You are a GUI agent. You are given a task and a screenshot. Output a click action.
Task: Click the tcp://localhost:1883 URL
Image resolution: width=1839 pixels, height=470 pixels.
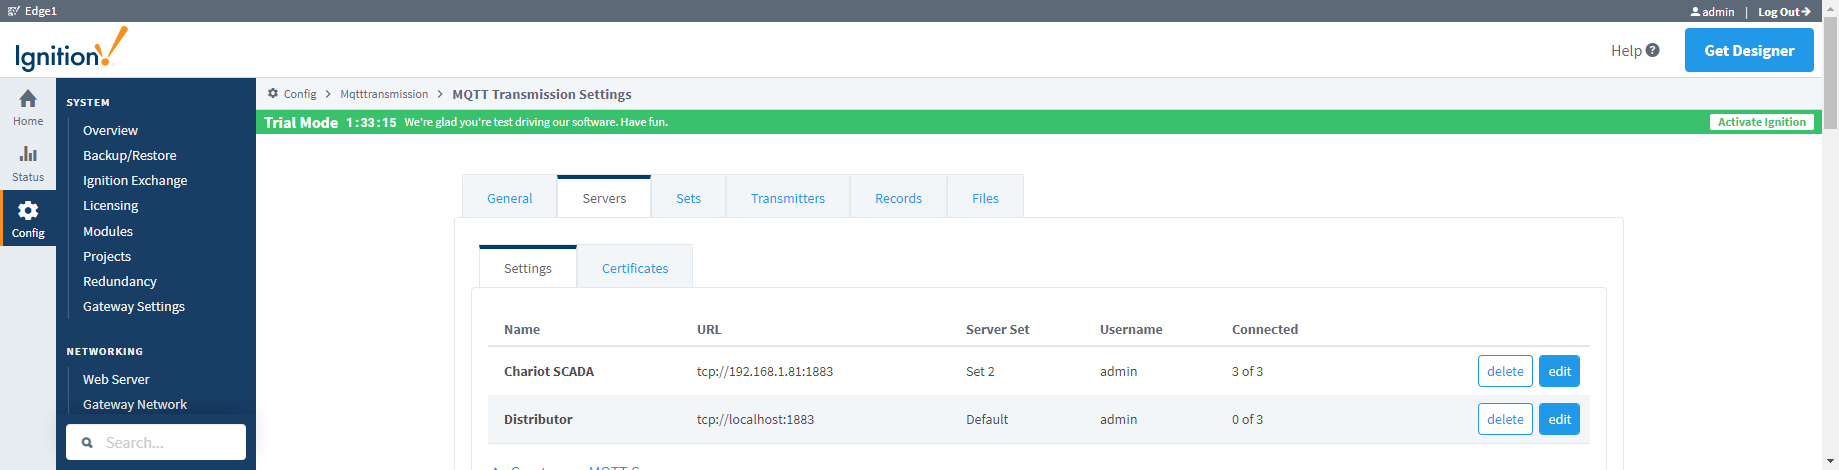click(755, 419)
